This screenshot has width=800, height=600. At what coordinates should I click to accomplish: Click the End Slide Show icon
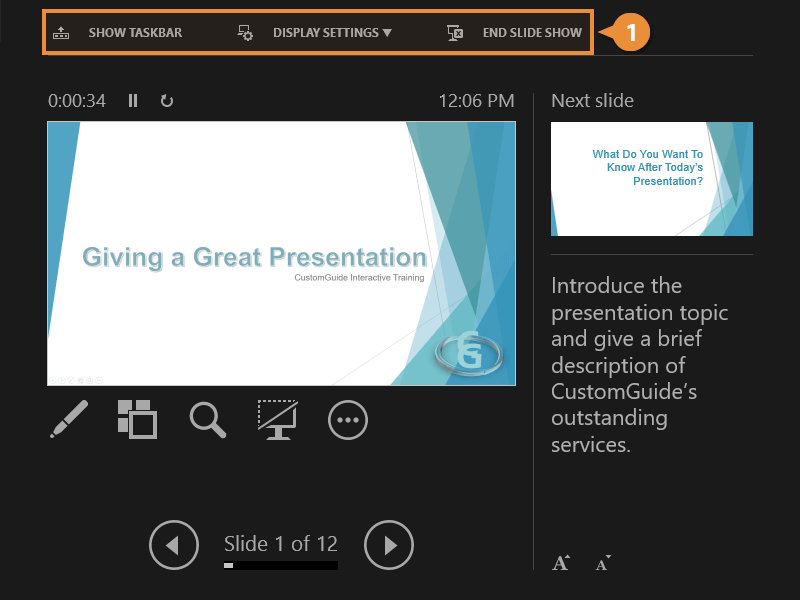455,31
